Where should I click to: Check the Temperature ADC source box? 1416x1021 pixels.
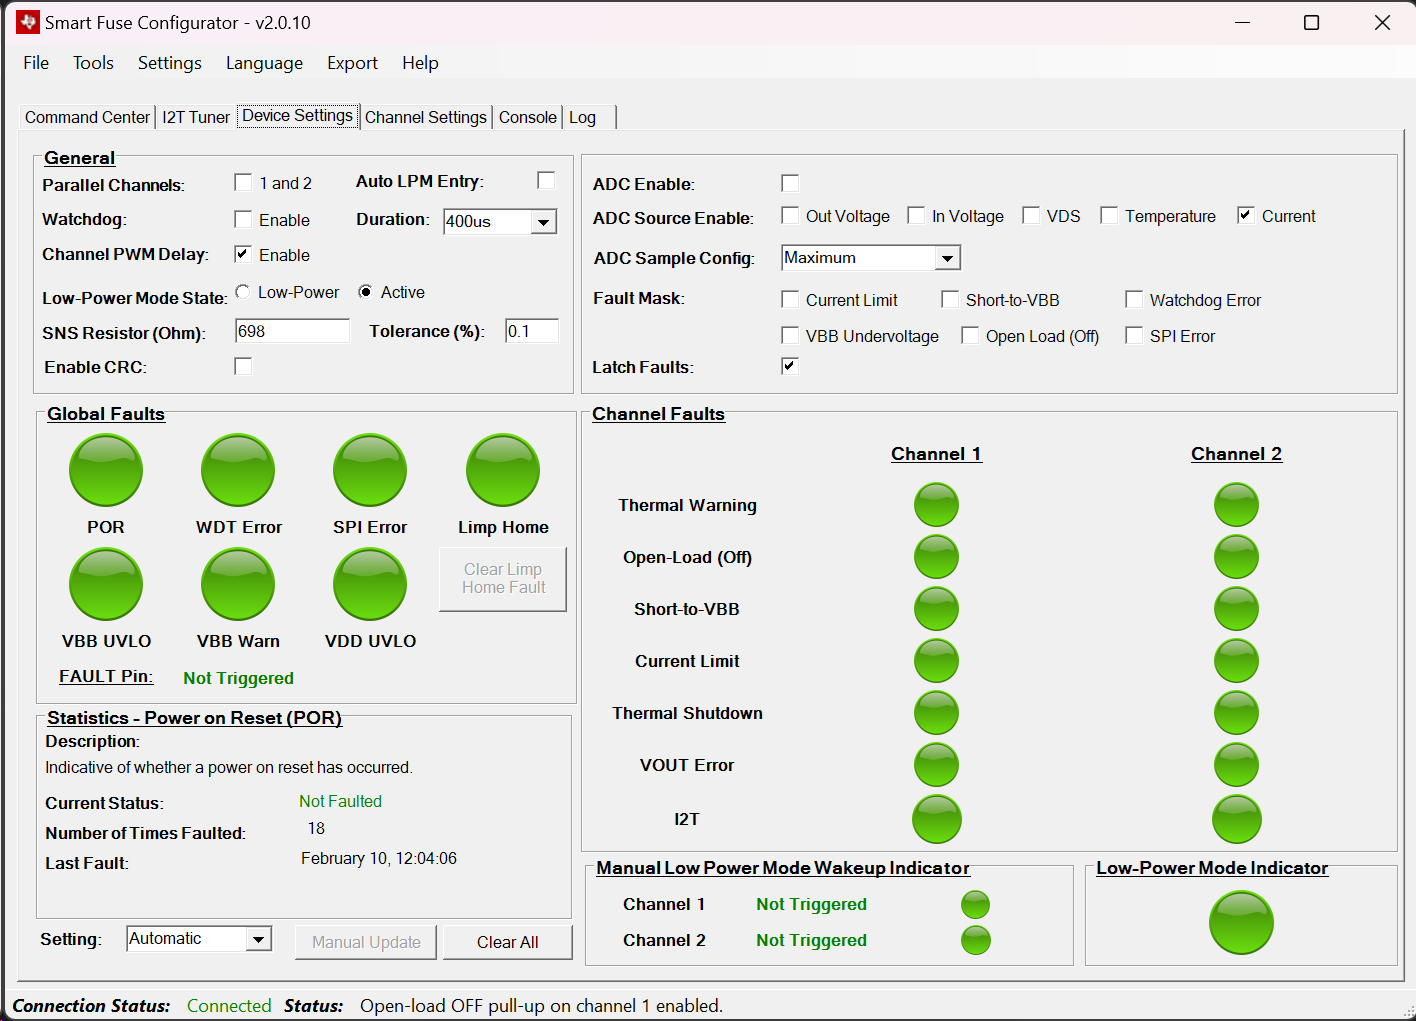tap(1109, 216)
